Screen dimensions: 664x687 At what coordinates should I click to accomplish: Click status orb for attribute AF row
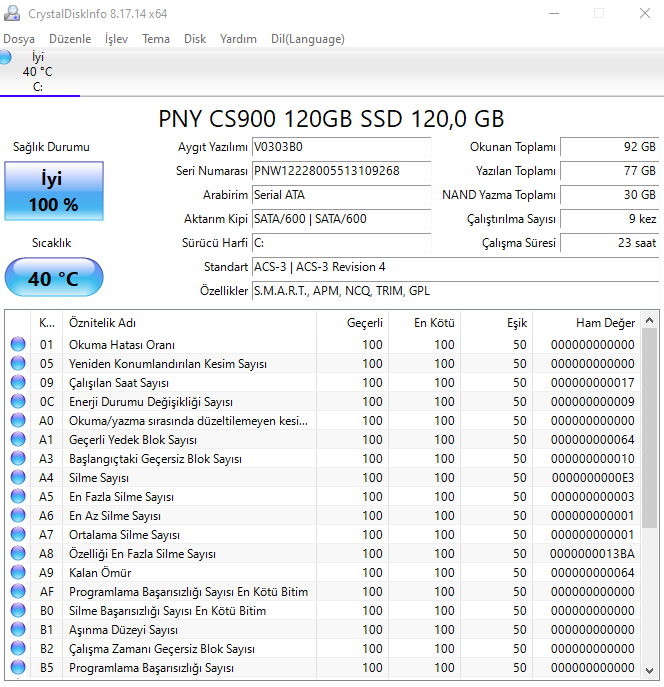pyautogui.click(x=18, y=591)
